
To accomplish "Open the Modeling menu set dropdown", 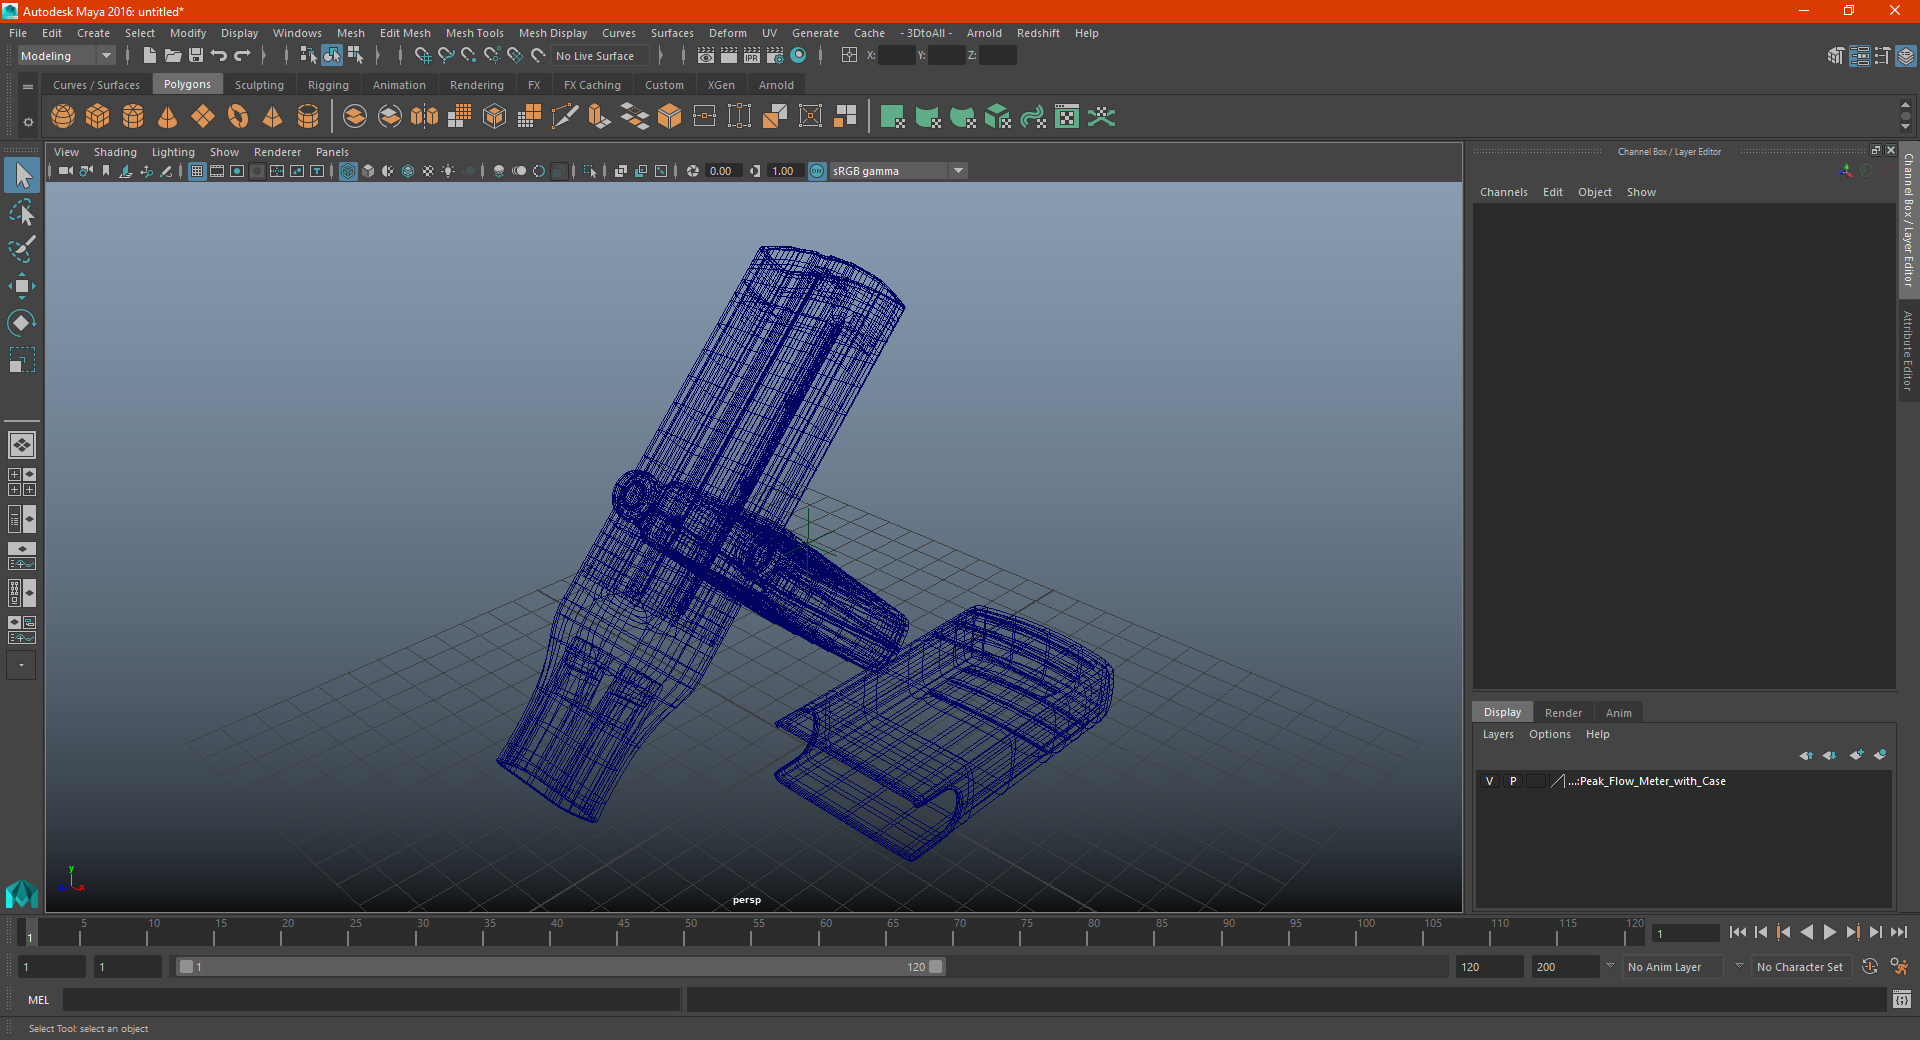I will (67, 56).
